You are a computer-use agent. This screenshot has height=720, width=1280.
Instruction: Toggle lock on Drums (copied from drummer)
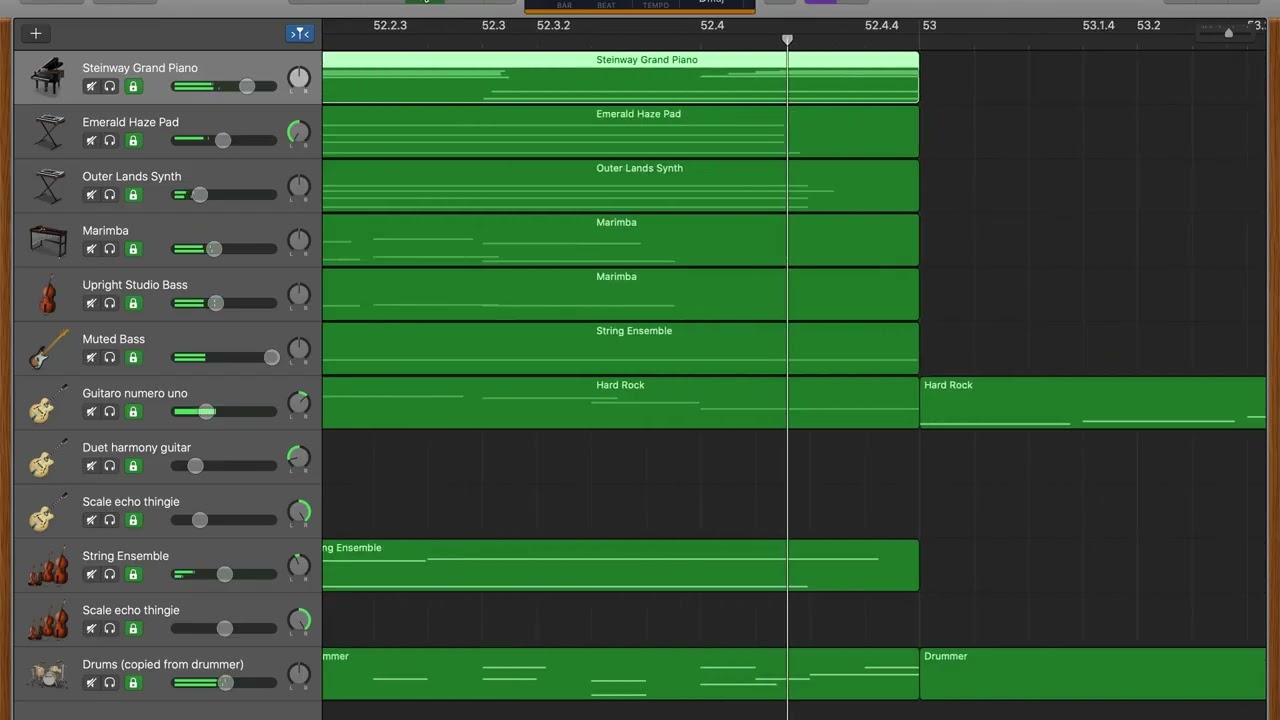(133, 682)
